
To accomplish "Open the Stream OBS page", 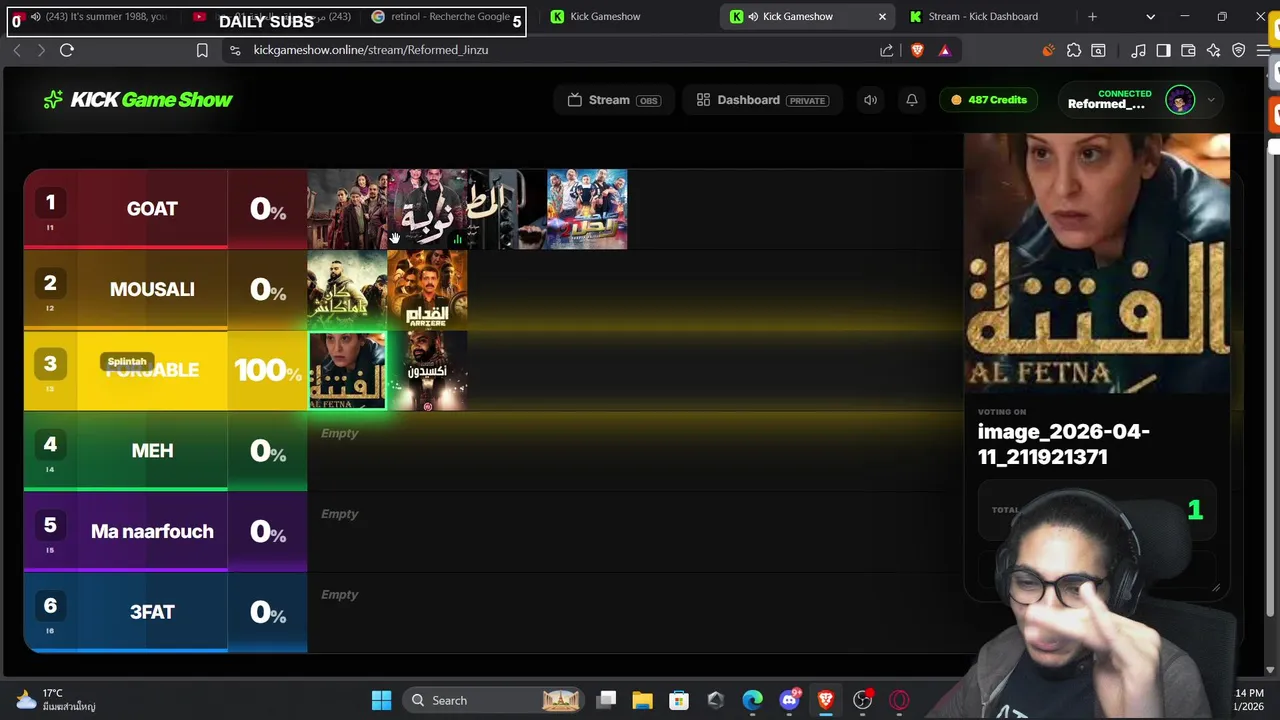I will (x=613, y=100).
